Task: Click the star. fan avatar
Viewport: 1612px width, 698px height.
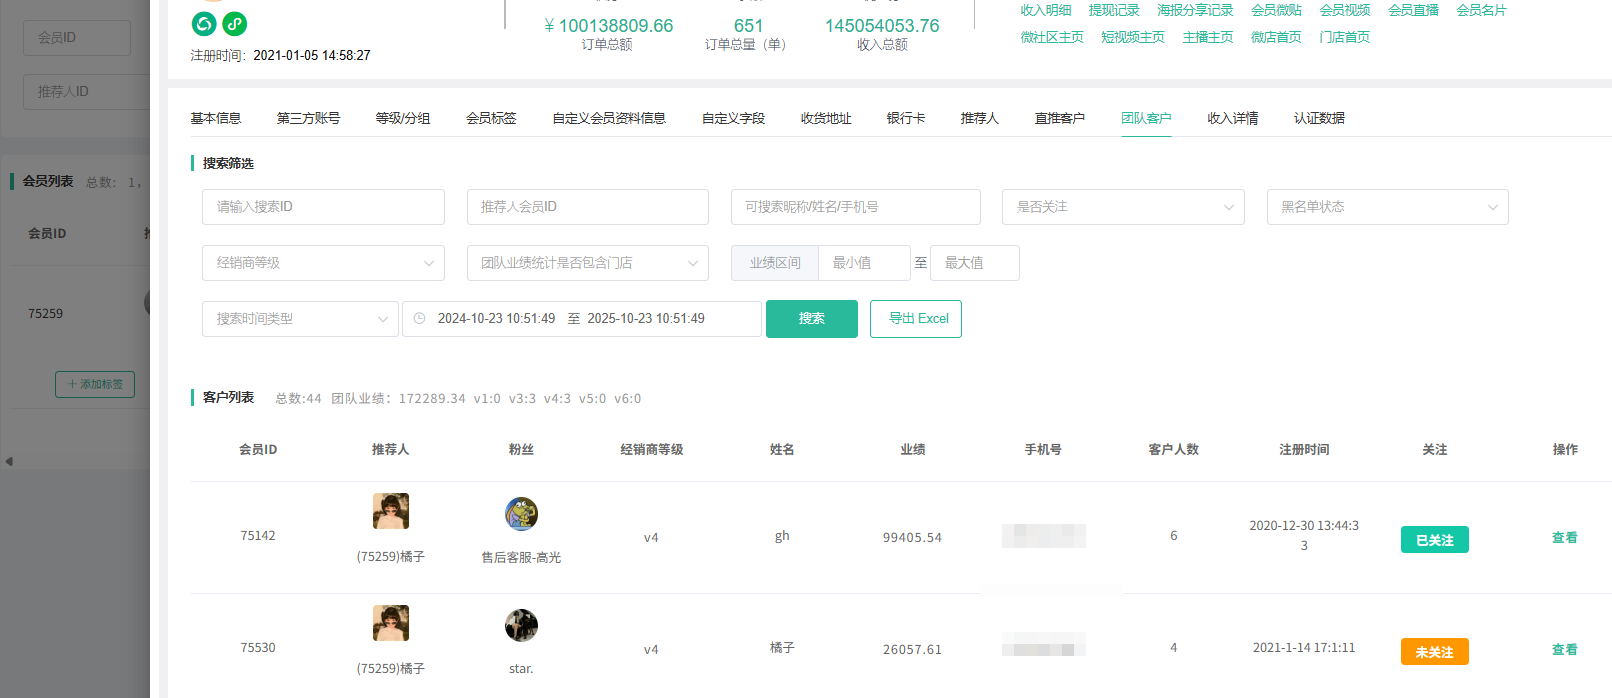Action: tap(521, 626)
